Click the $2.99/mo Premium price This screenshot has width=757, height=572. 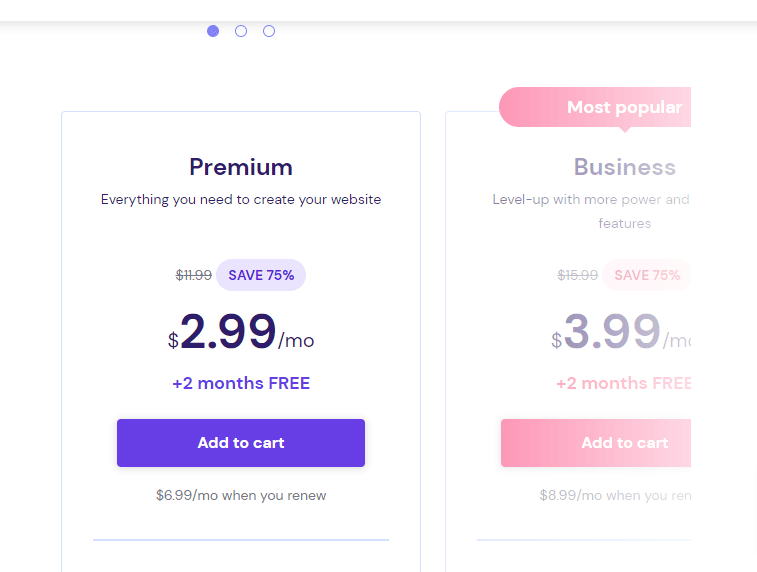pyautogui.click(x=241, y=332)
